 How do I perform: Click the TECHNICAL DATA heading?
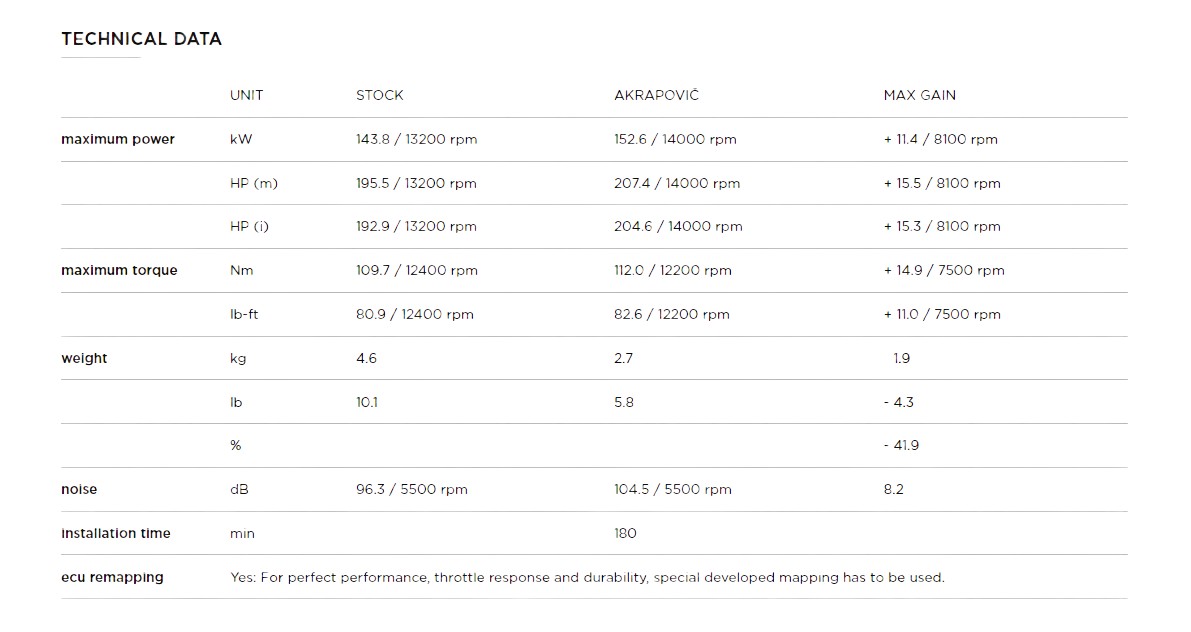141,39
